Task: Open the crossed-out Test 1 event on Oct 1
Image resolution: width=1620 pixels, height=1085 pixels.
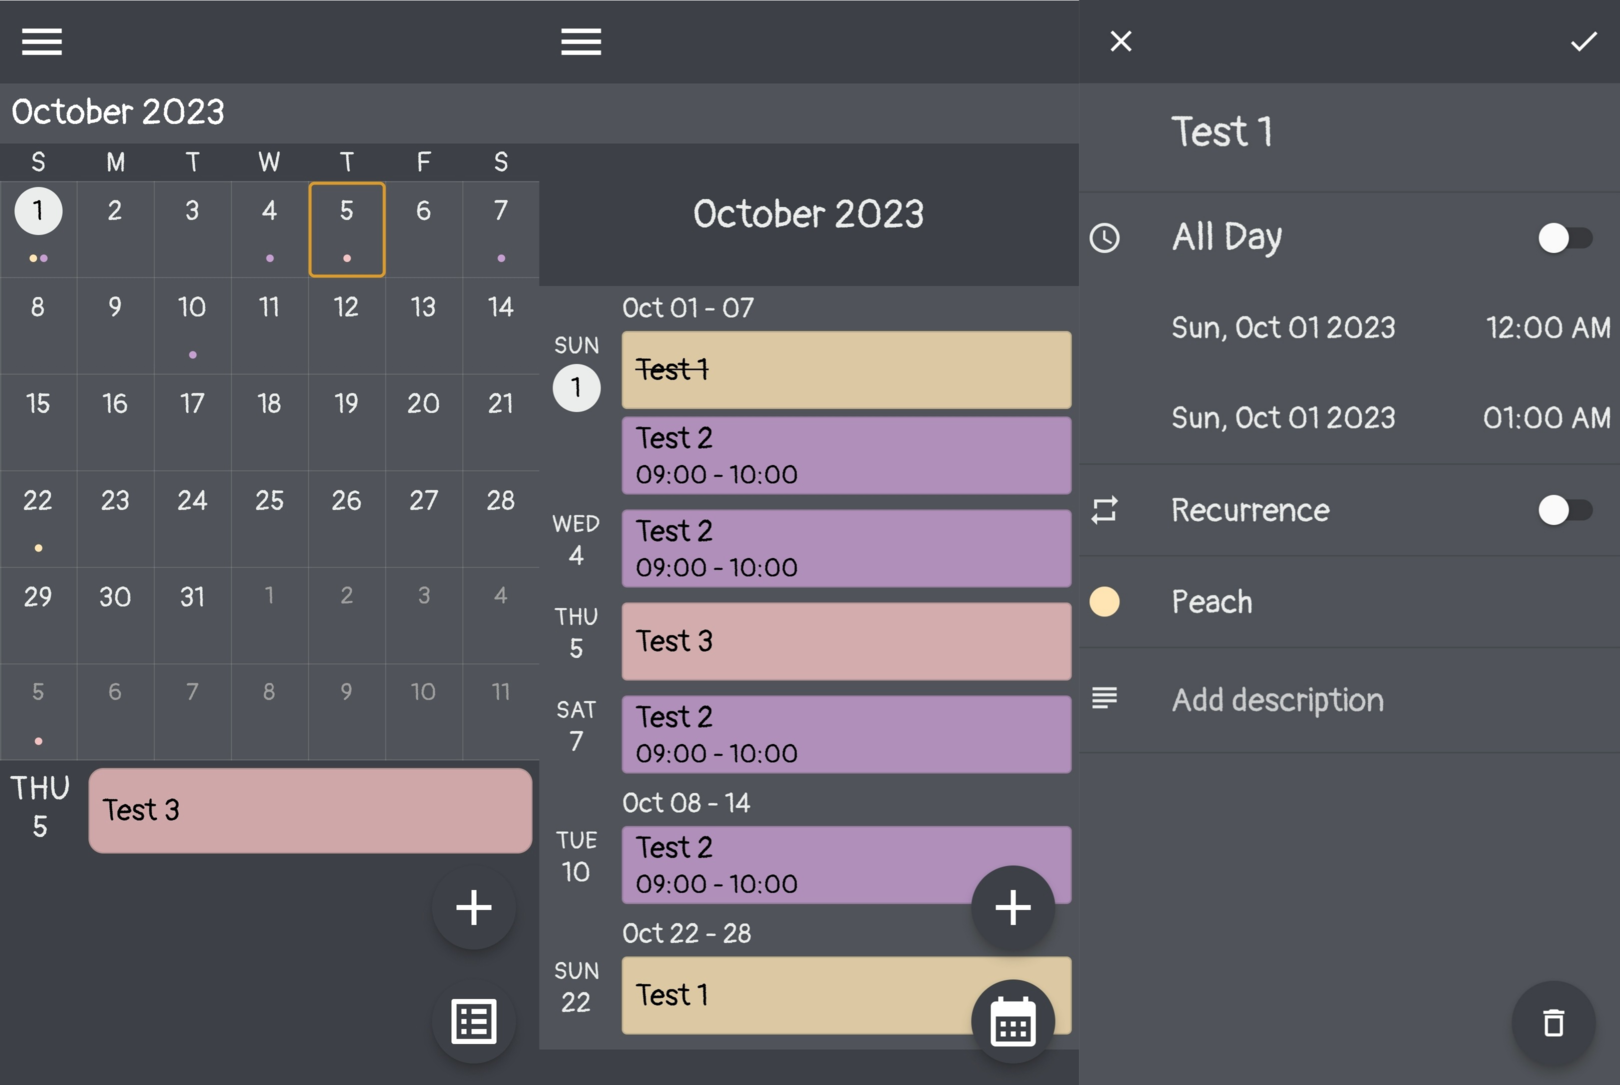Action: (845, 369)
